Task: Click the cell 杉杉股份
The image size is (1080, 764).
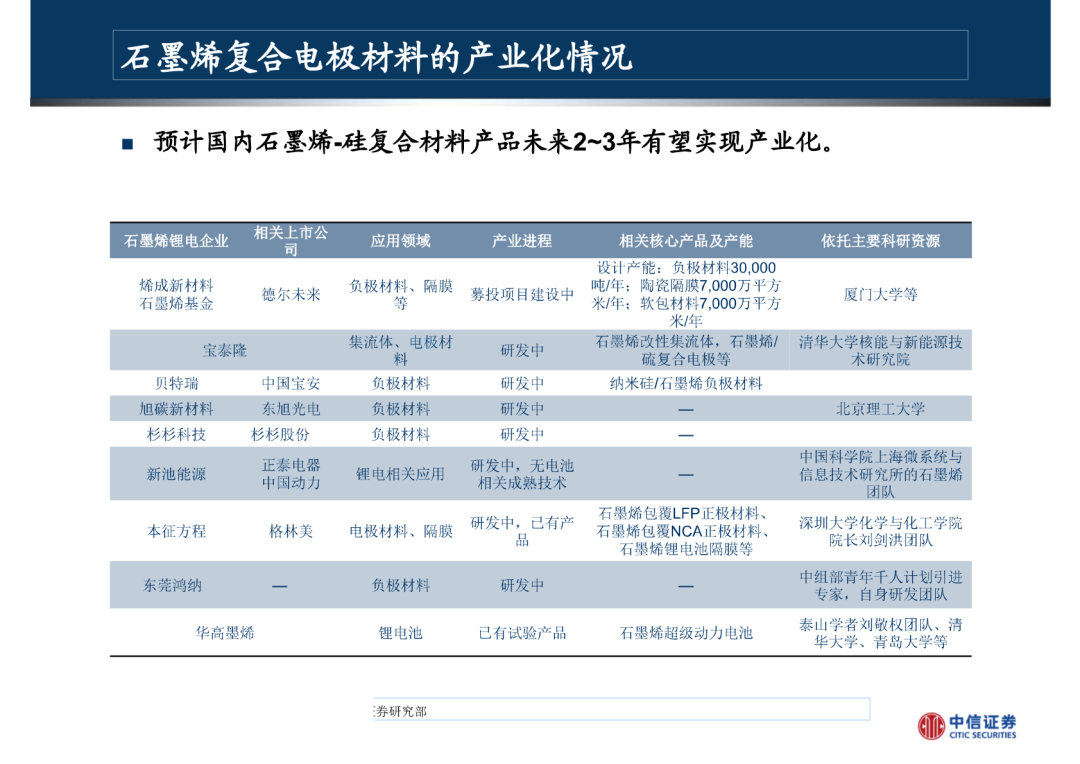Action: (x=280, y=434)
